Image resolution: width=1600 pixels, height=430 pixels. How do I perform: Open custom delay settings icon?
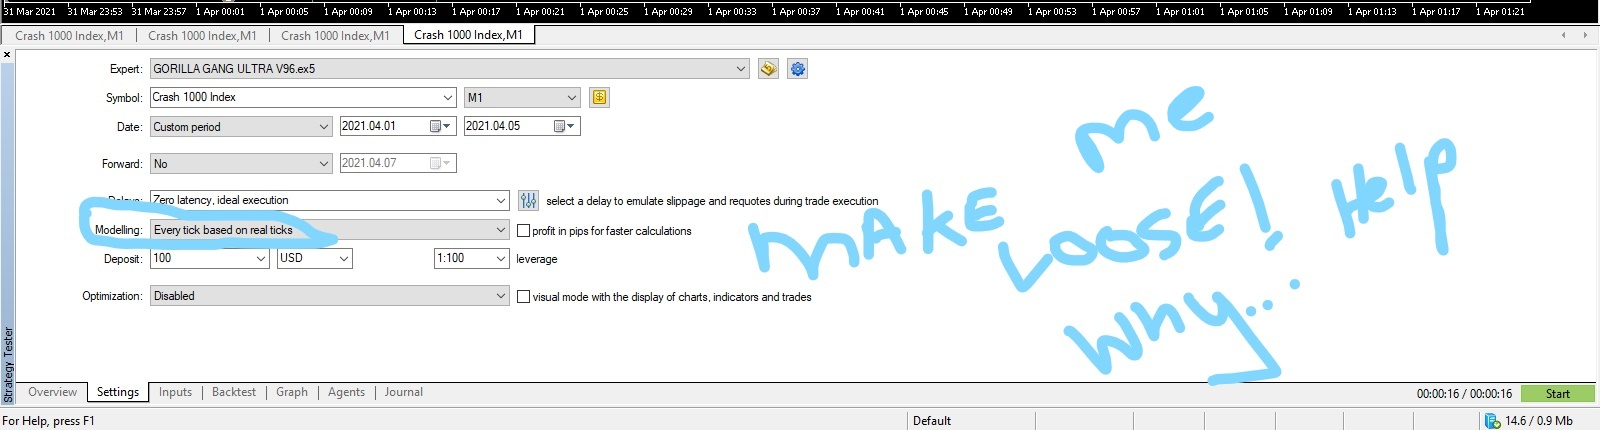pyautogui.click(x=529, y=200)
